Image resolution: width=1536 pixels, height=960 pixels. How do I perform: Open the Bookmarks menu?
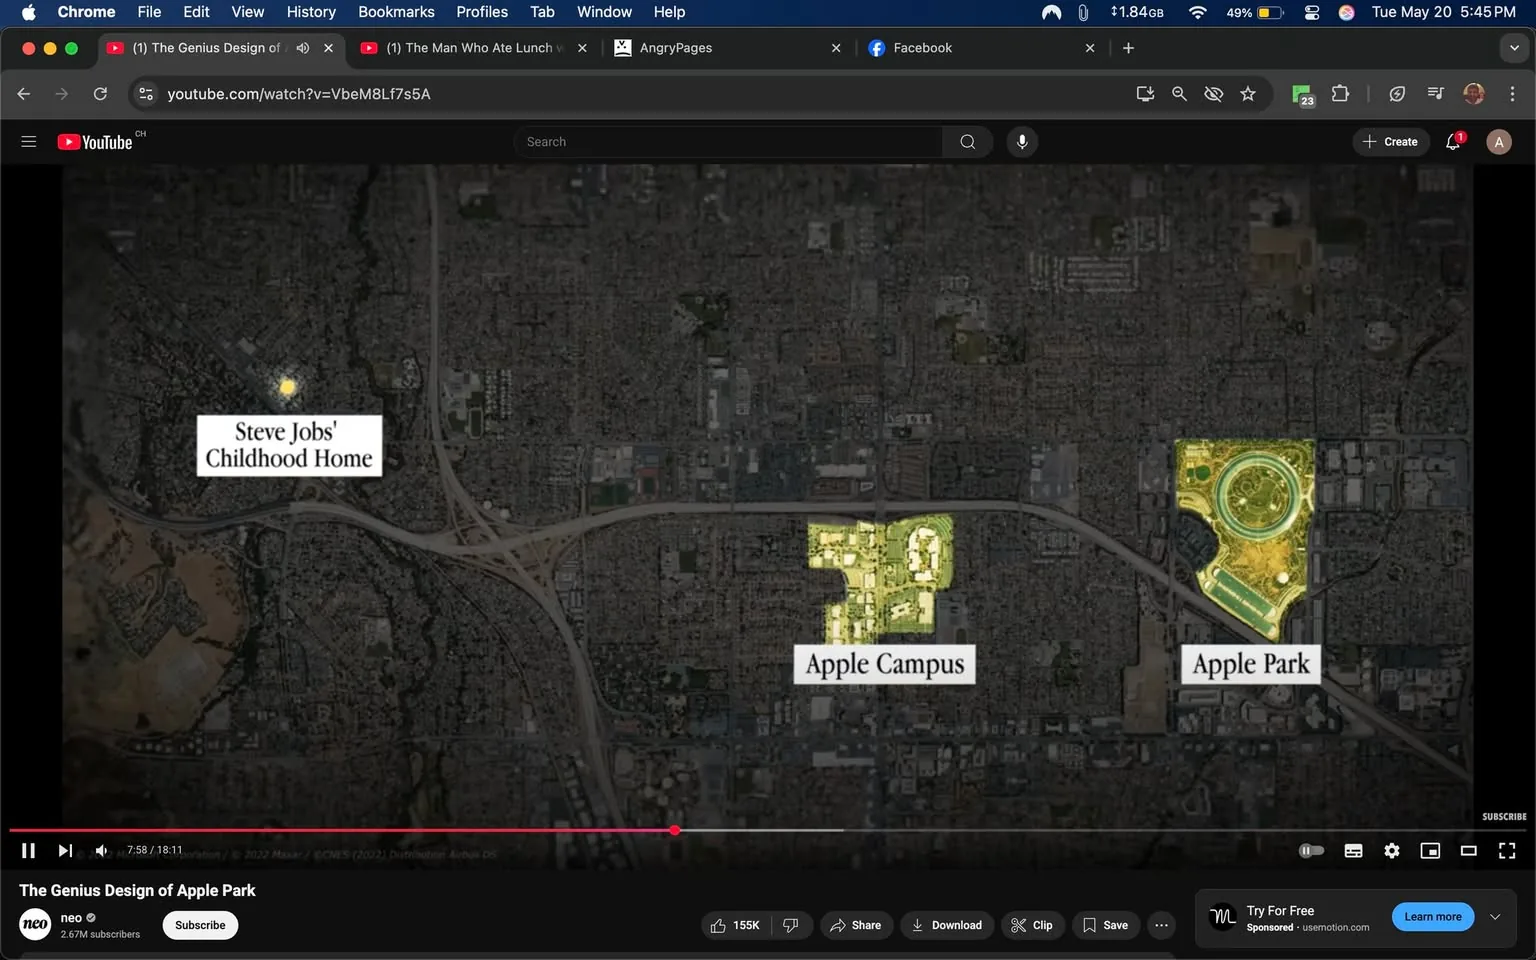click(396, 12)
